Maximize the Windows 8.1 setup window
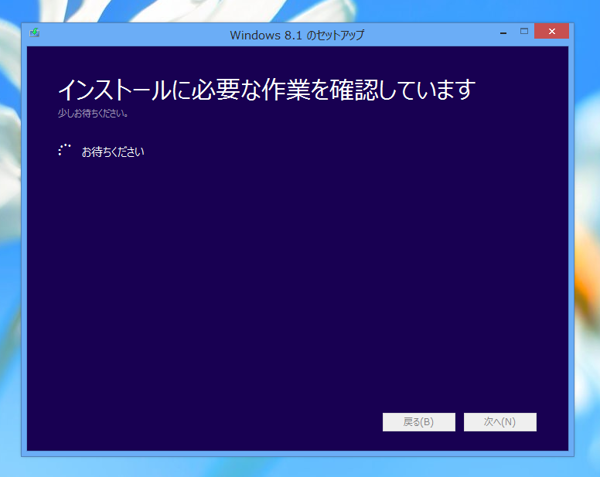Screen dimensions: 600x477 click(524, 31)
